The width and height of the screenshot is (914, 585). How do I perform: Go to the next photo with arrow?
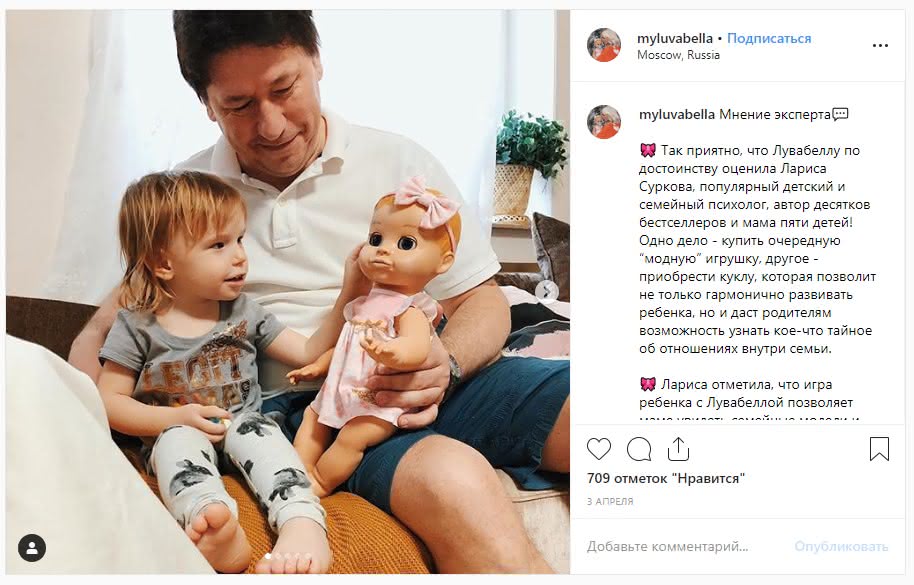tap(547, 291)
